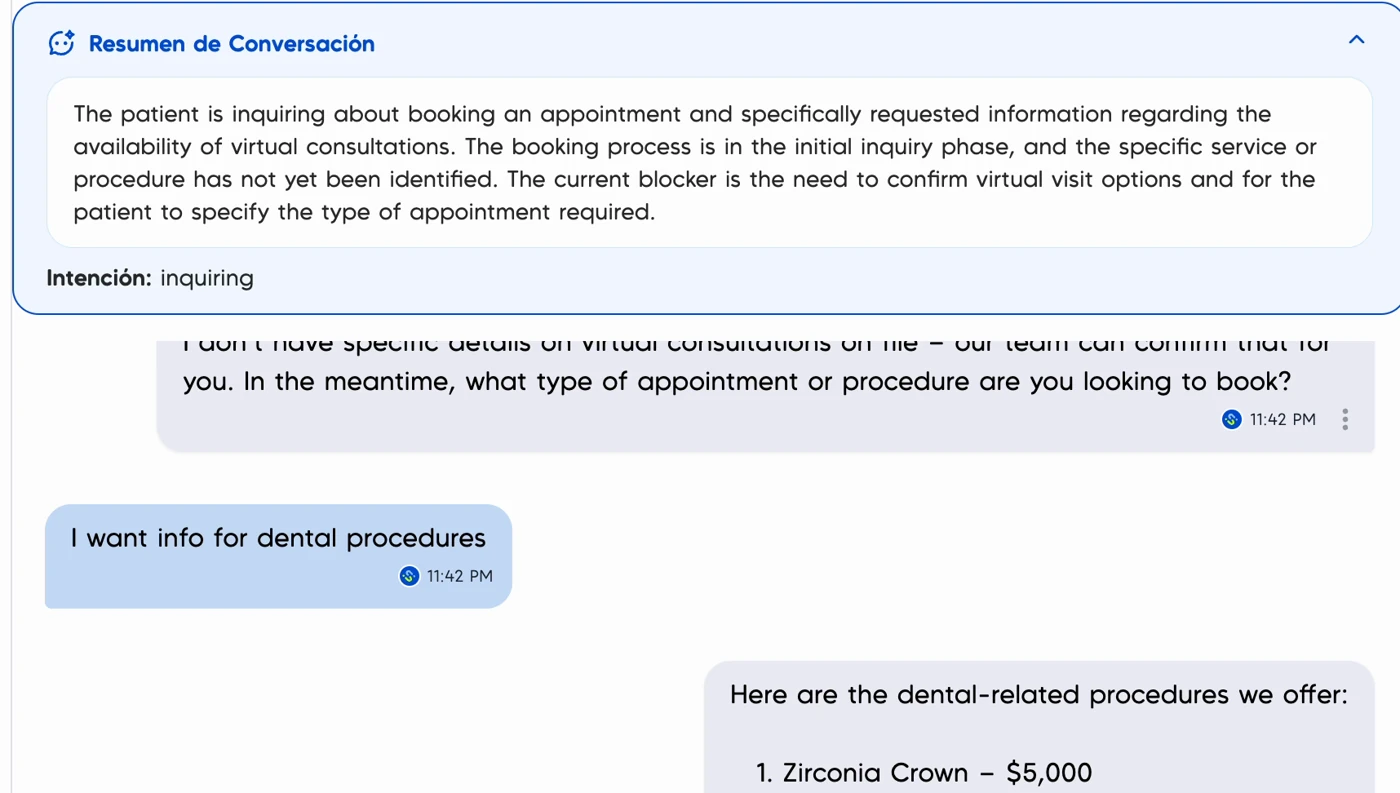Image resolution: width=1400 pixels, height=793 pixels.
Task: Click the grey bubble containing the dental procedures list
Action: tap(1039, 727)
